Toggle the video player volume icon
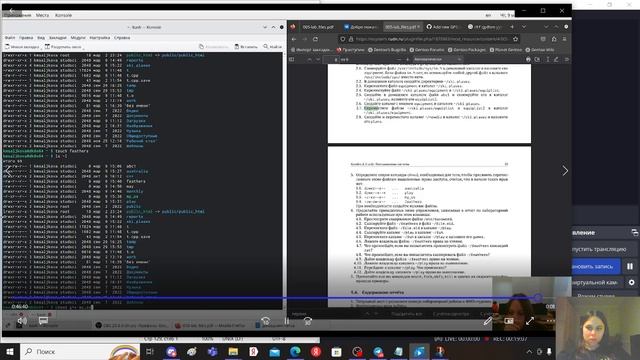The height and width of the screenshot is (360, 640). (x=22, y=321)
